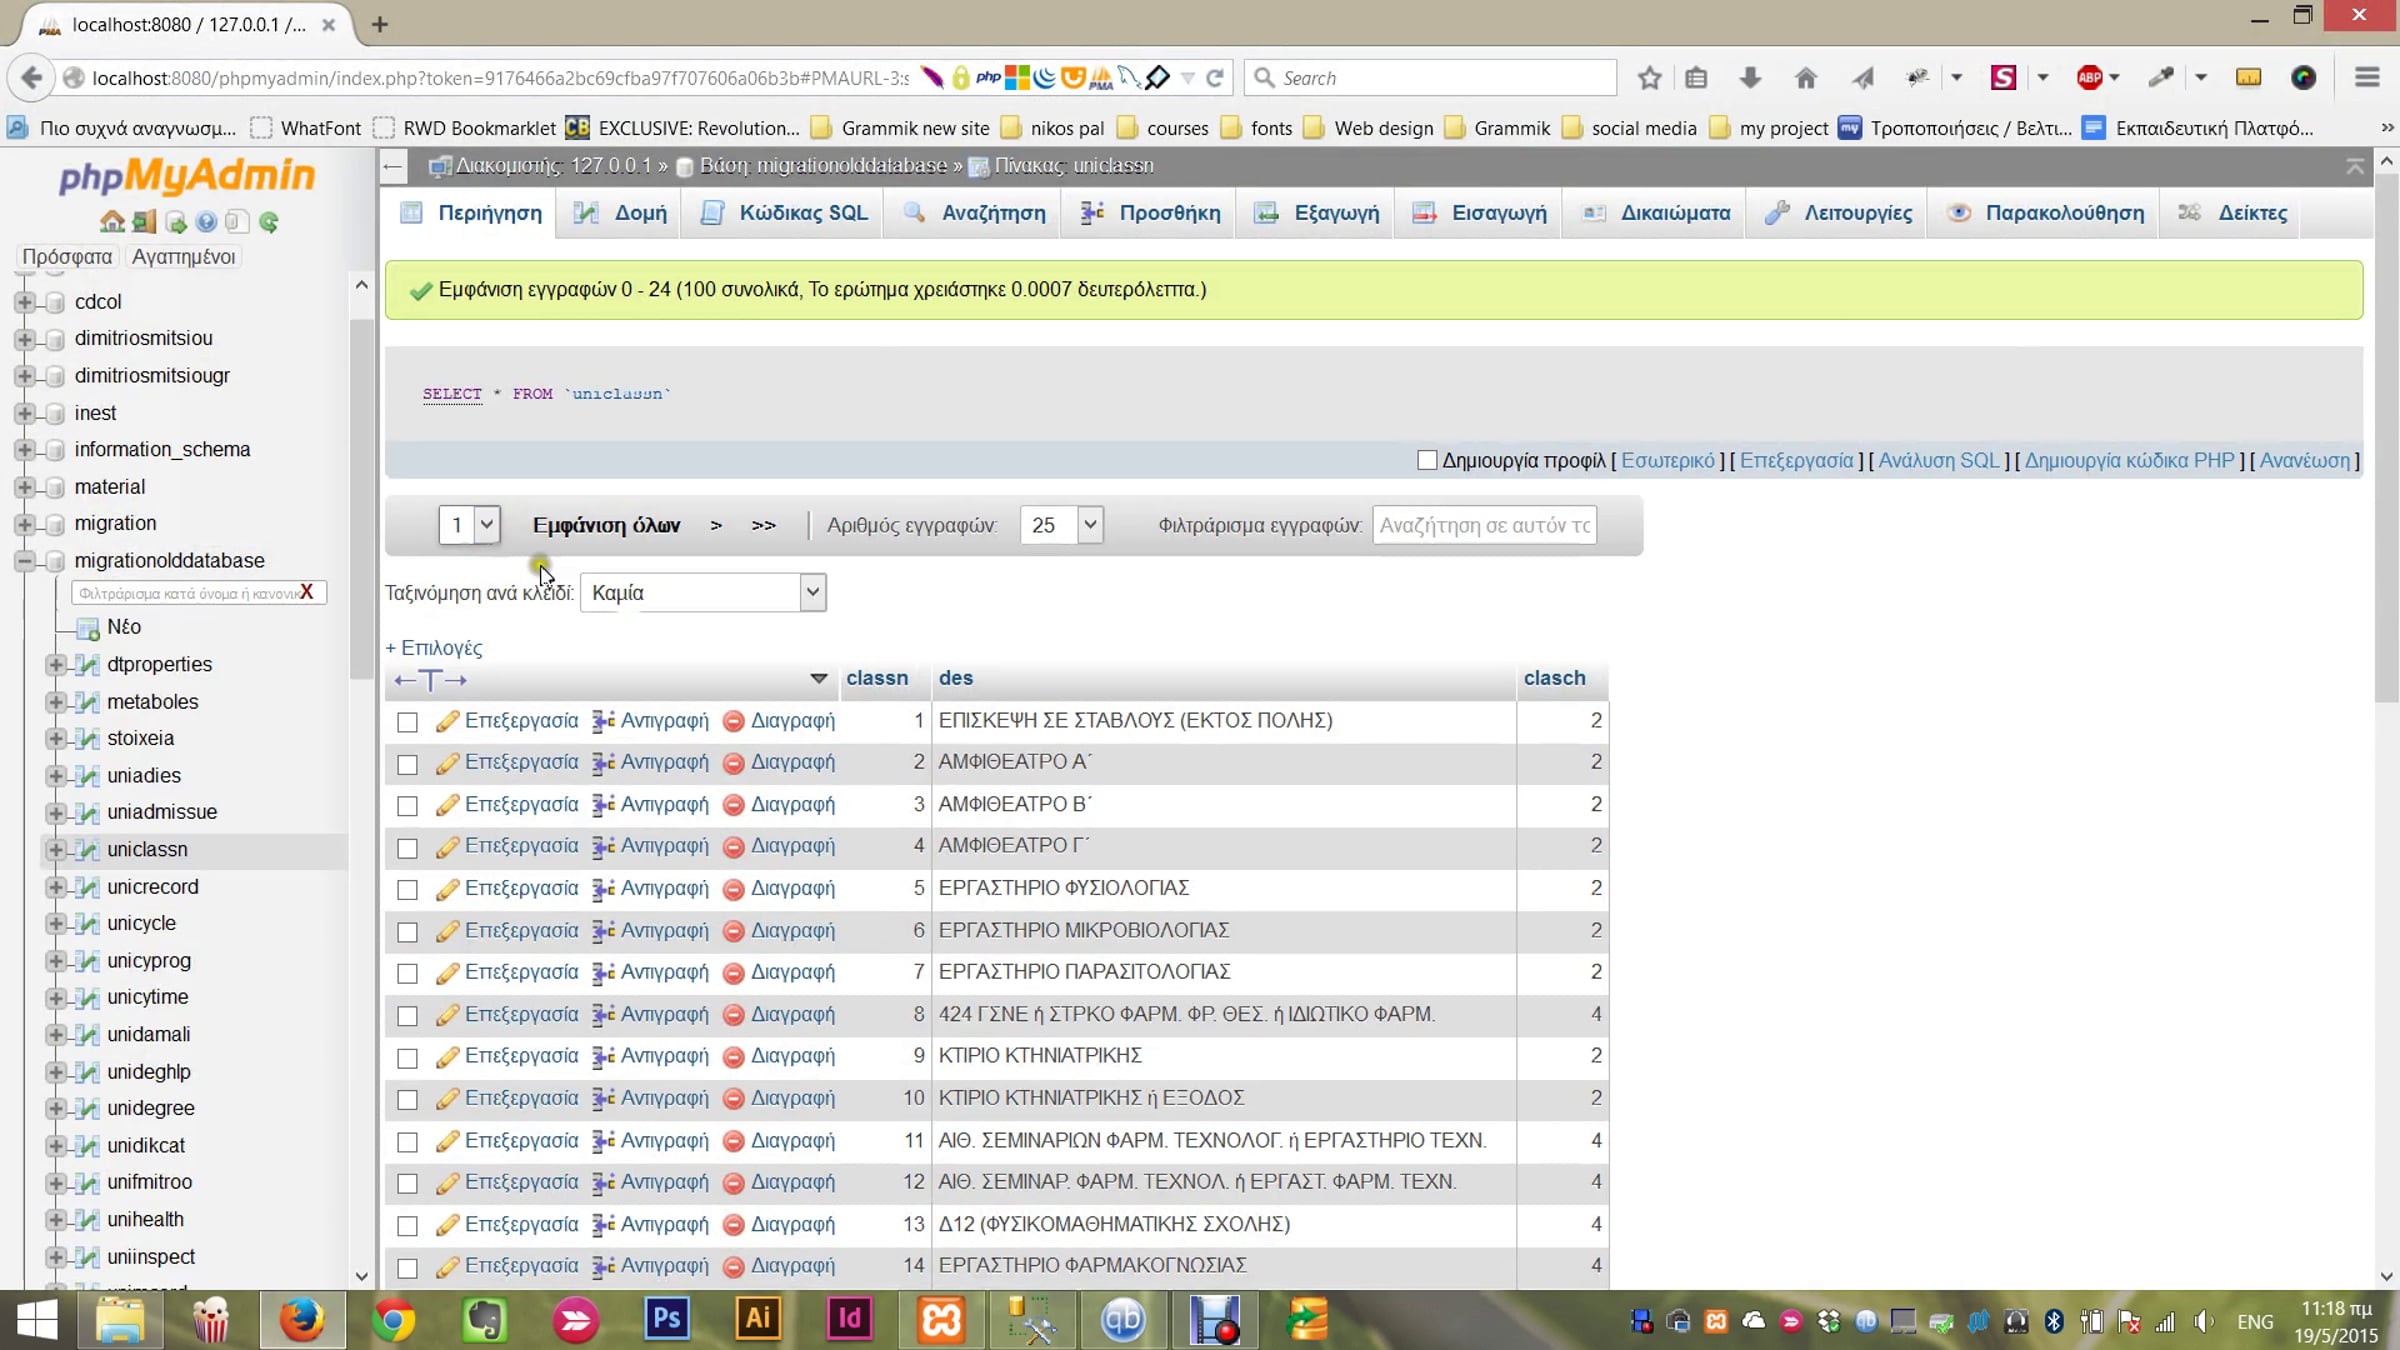Click copy icon for row 3
2400x1350 pixels.
(603, 805)
